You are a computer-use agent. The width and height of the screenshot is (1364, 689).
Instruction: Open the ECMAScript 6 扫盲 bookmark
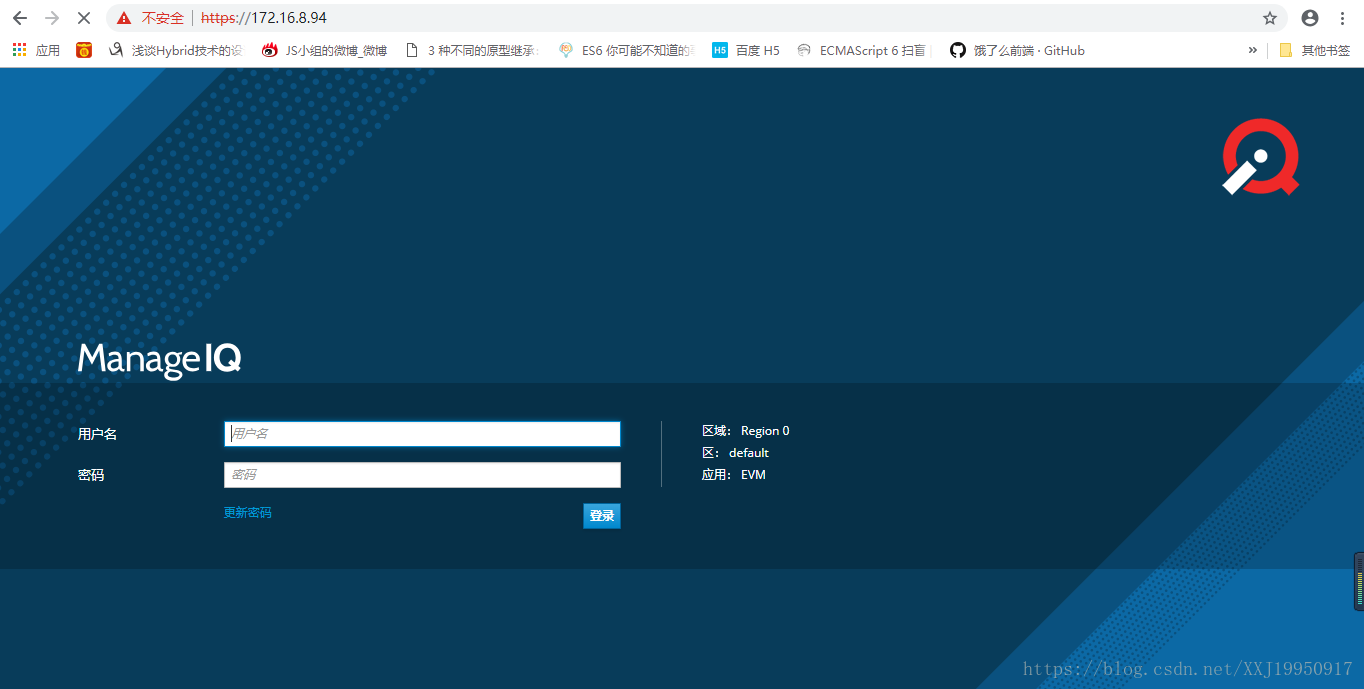click(861, 50)
